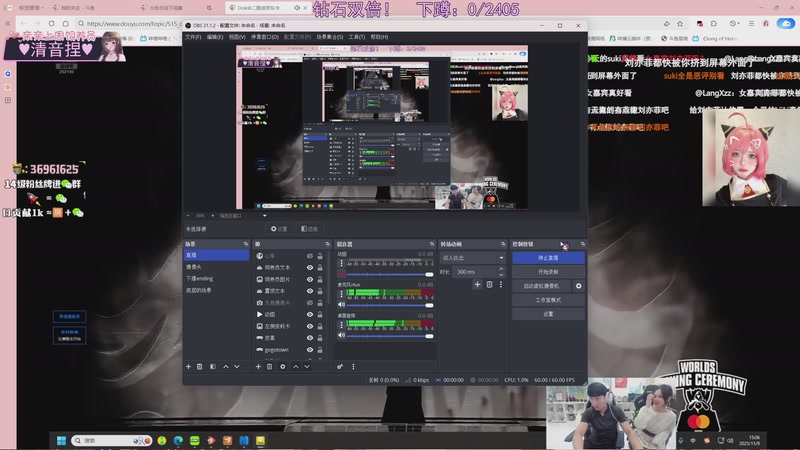
Task: Toggle lock on gogotown source
Action: pyautogui.click(x=320, y=349)
